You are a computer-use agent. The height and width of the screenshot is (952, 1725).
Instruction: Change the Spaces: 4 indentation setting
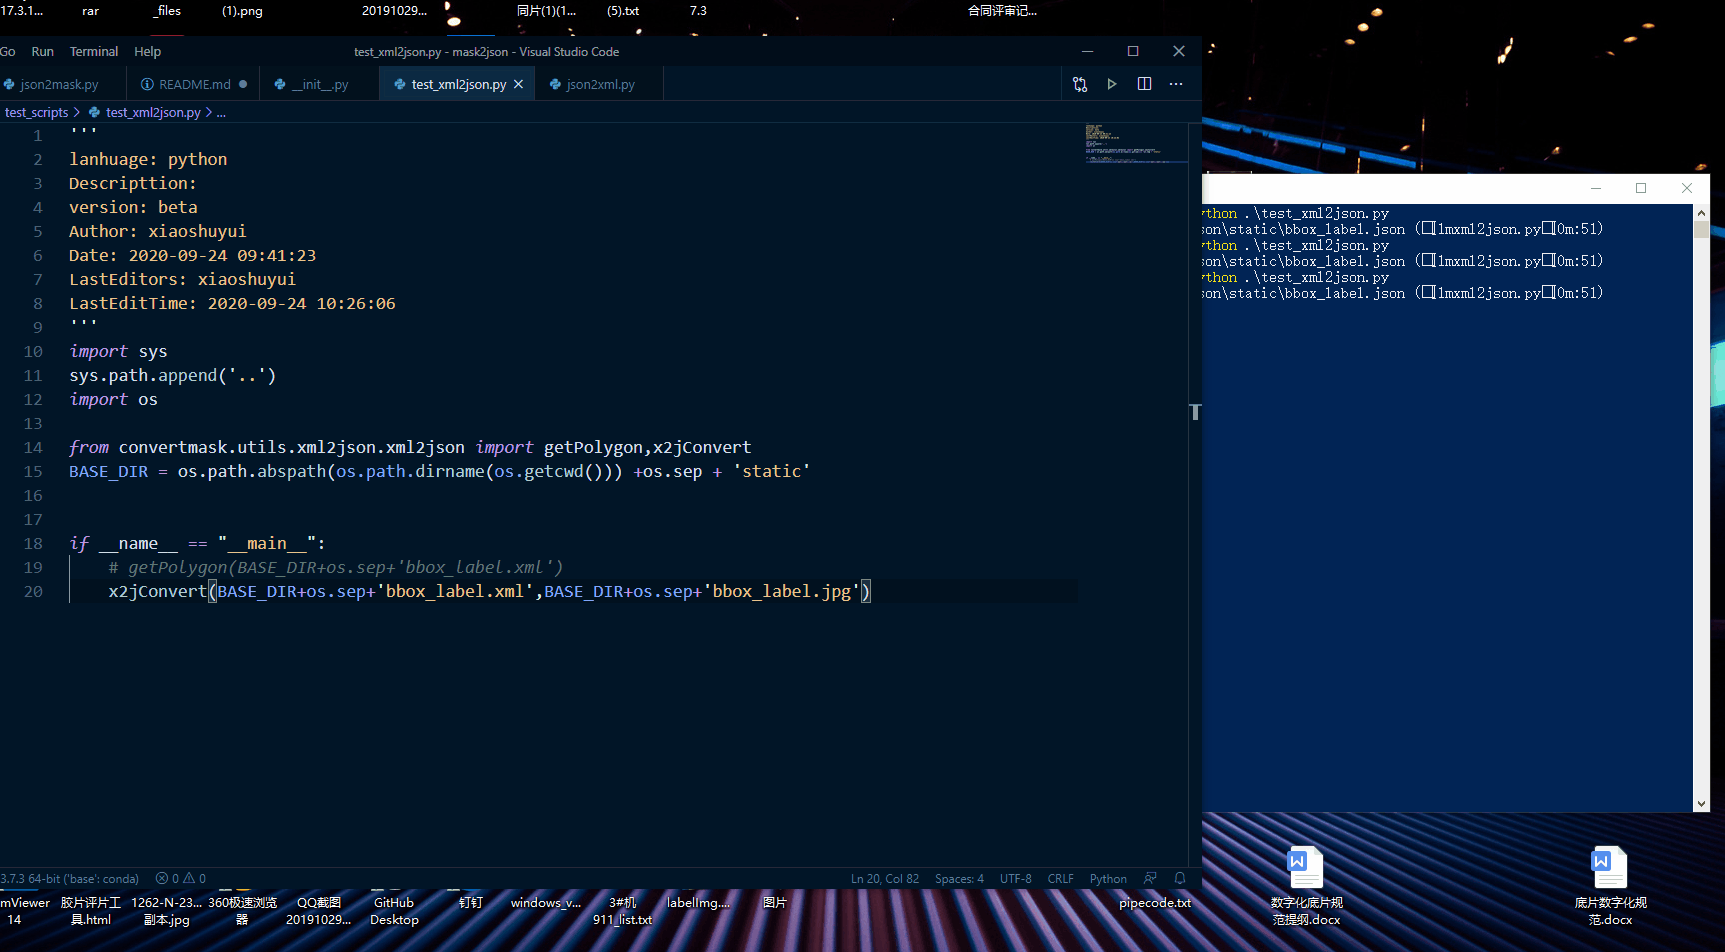pos(959,879)
